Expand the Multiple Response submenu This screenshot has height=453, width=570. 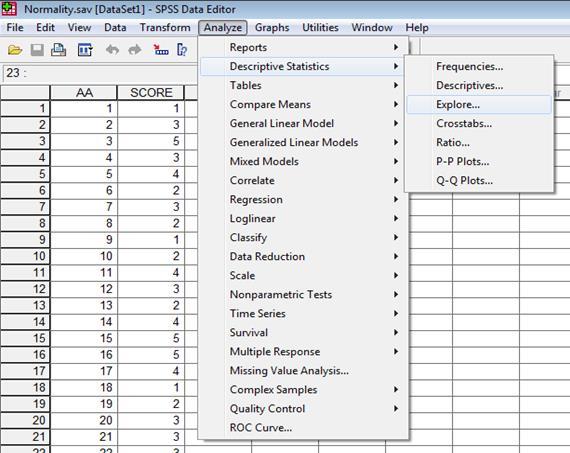(302, 352)
